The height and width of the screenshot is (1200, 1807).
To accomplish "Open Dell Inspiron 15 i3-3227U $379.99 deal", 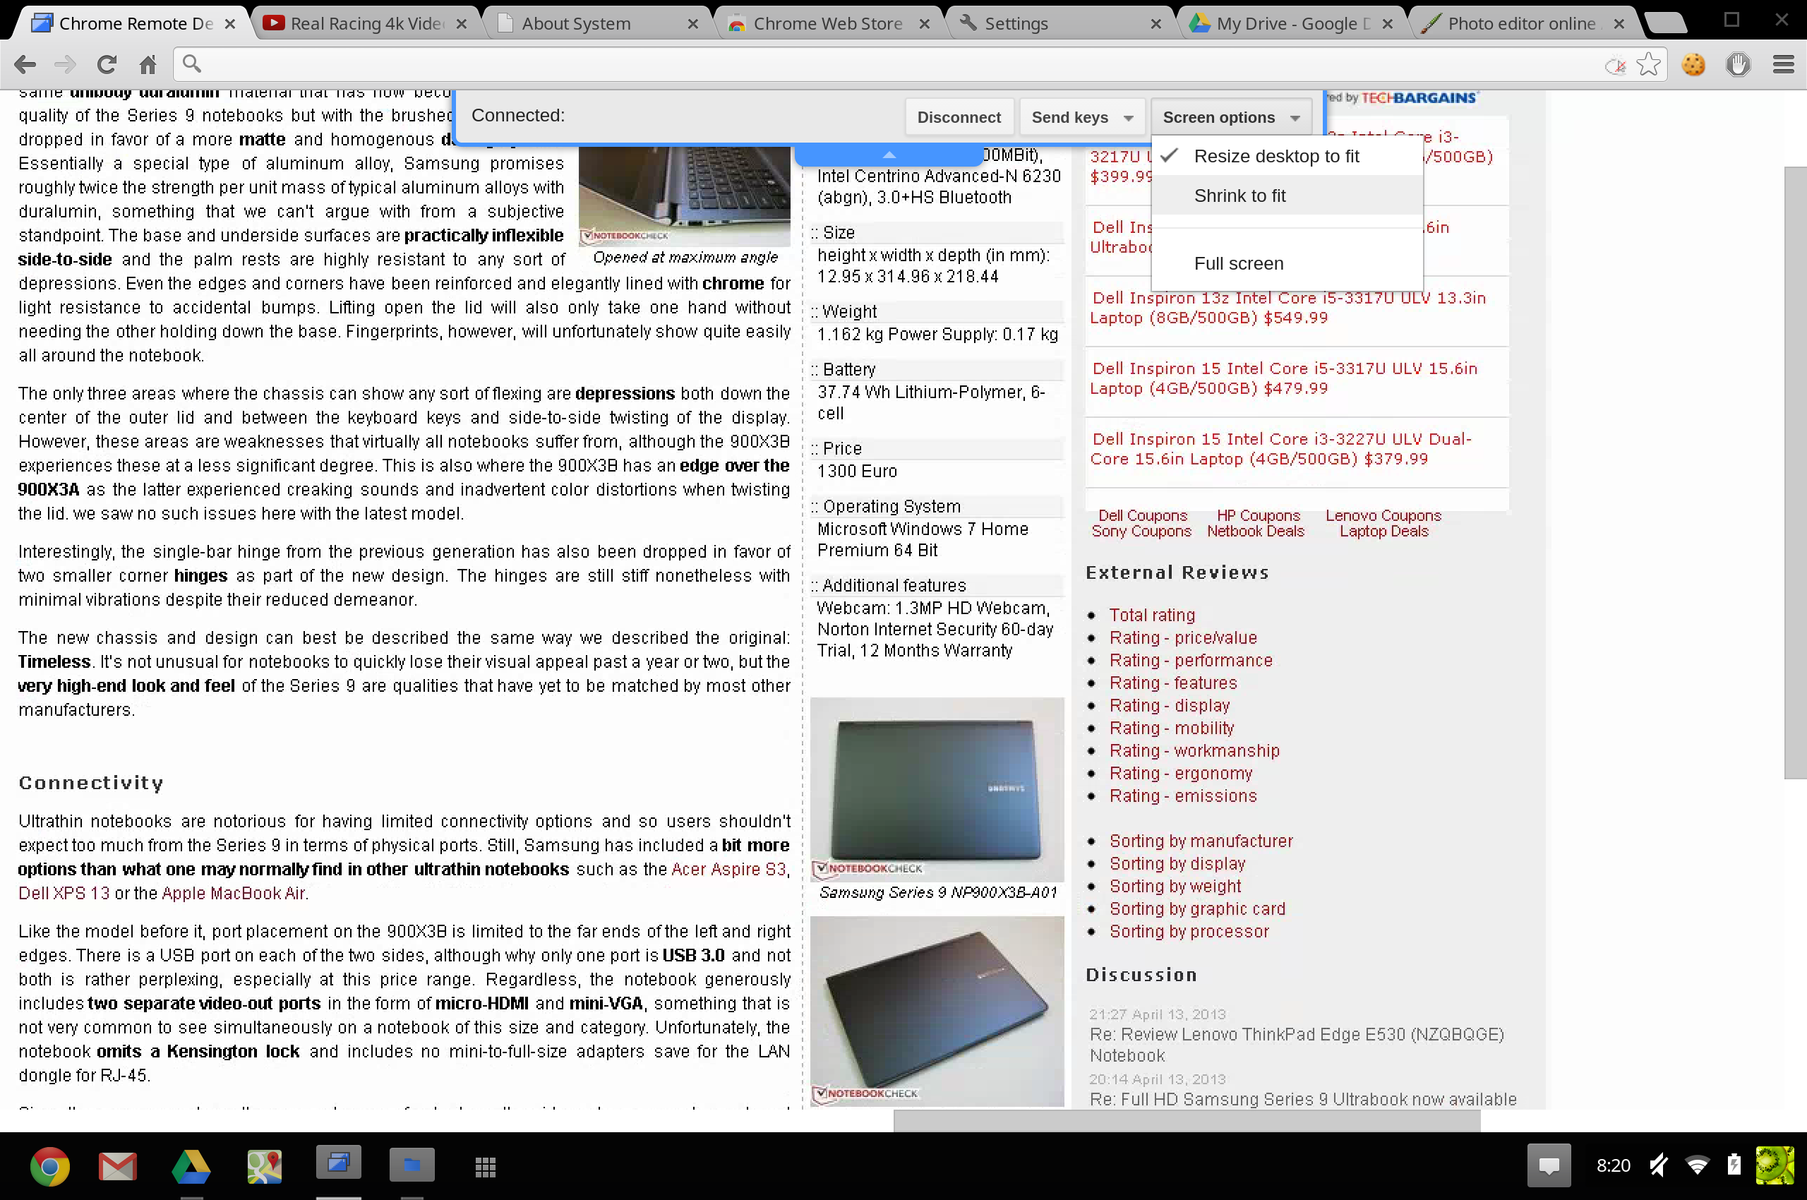I will click(1281, 449).
